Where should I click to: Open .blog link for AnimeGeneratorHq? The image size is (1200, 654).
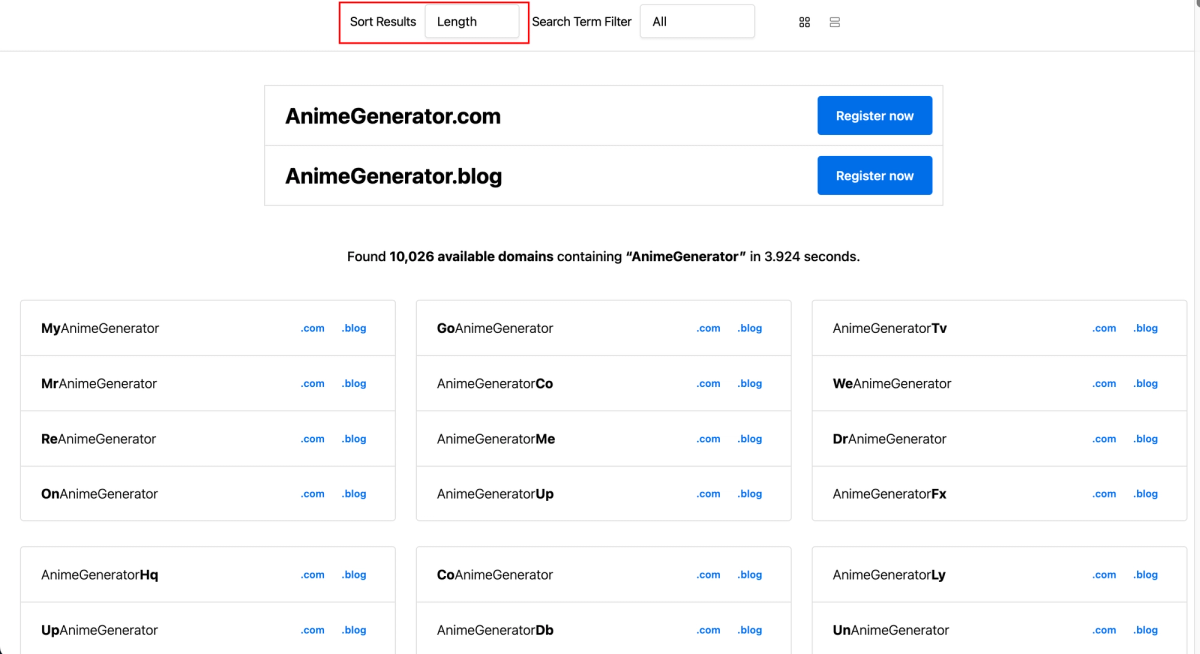pos(354,575)
